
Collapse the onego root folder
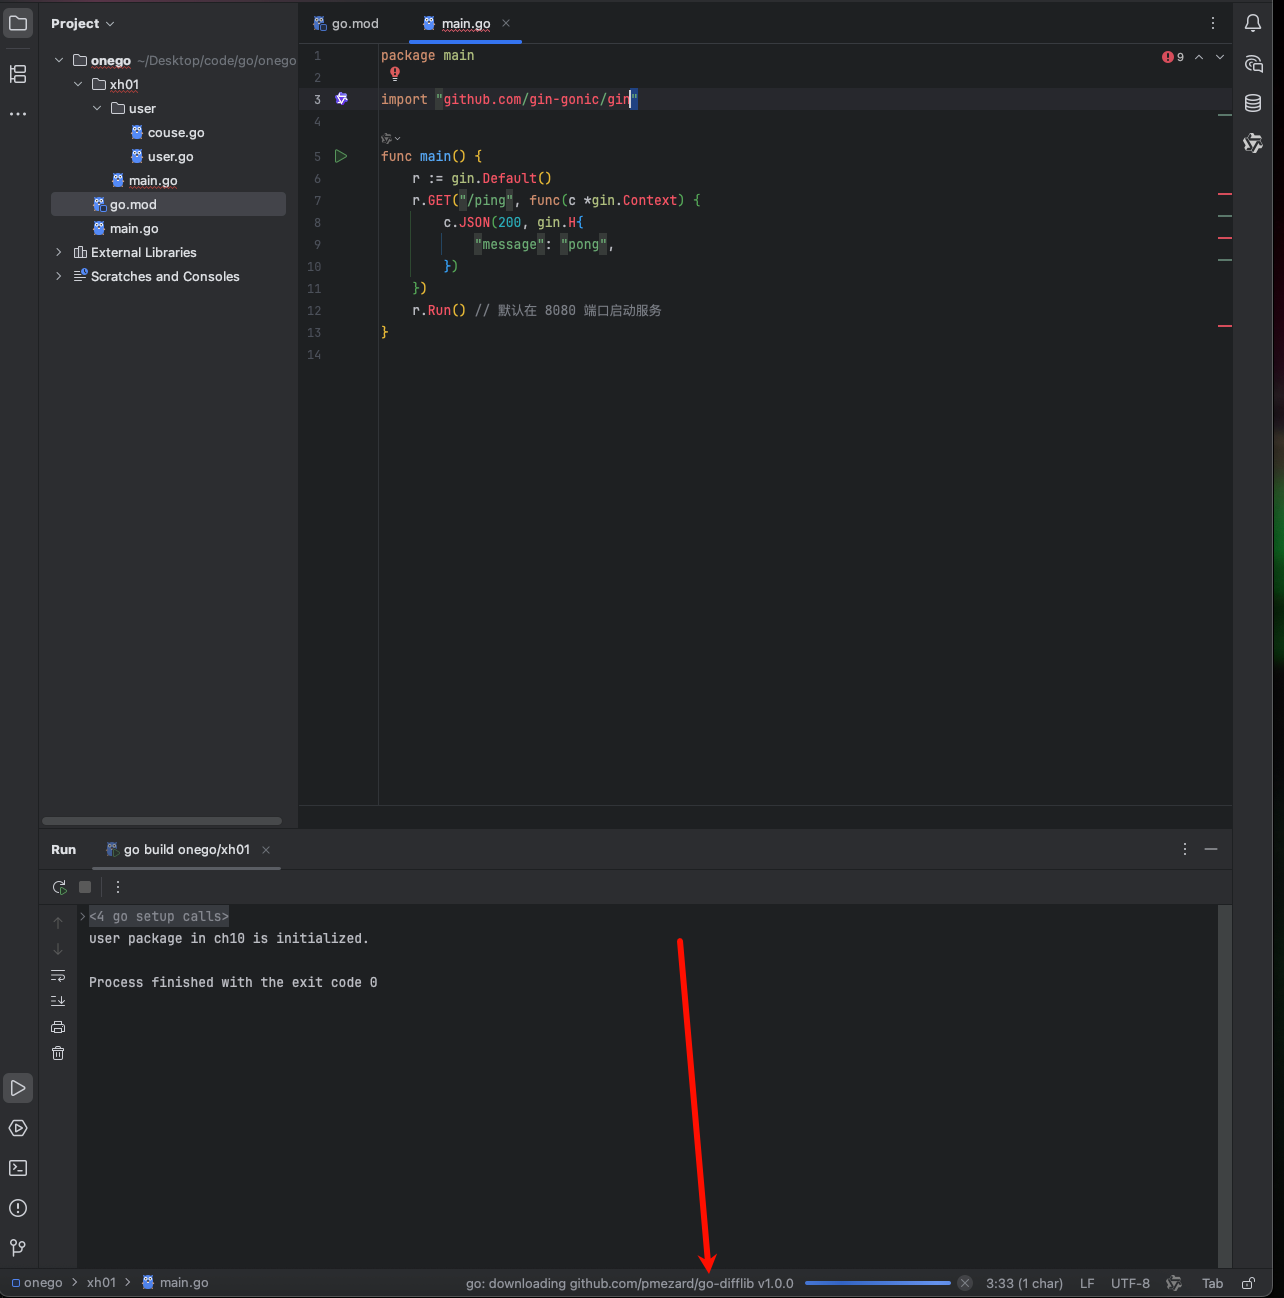[x=59, y=60]
